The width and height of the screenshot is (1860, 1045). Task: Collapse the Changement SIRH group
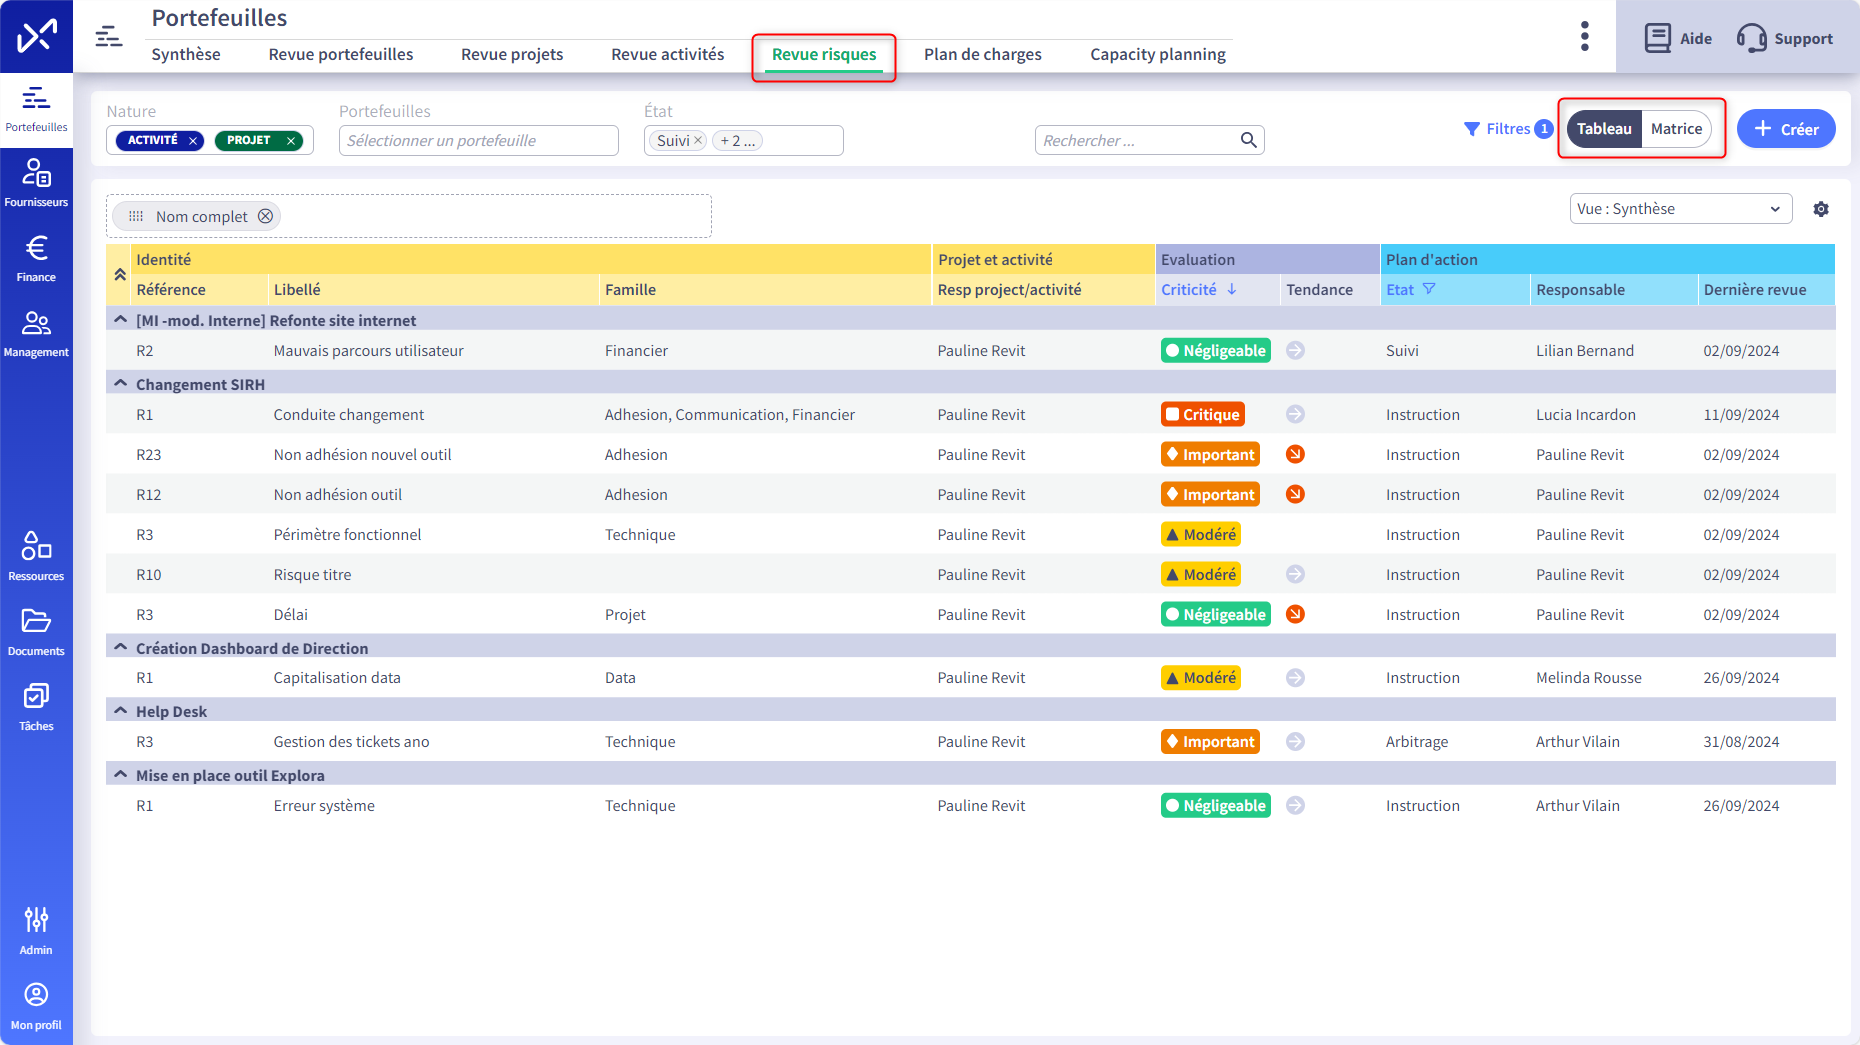[x=120, y=384]
